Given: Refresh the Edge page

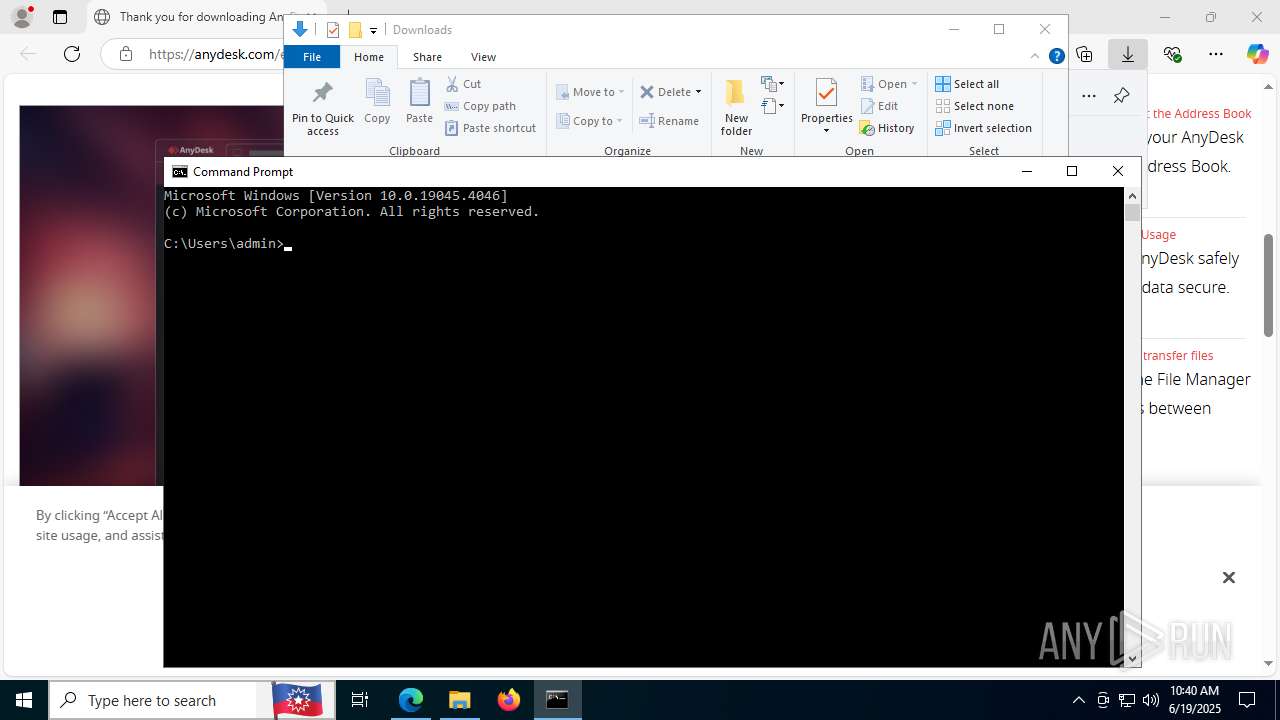Looking at the screenshot, I should click(72, 54).
